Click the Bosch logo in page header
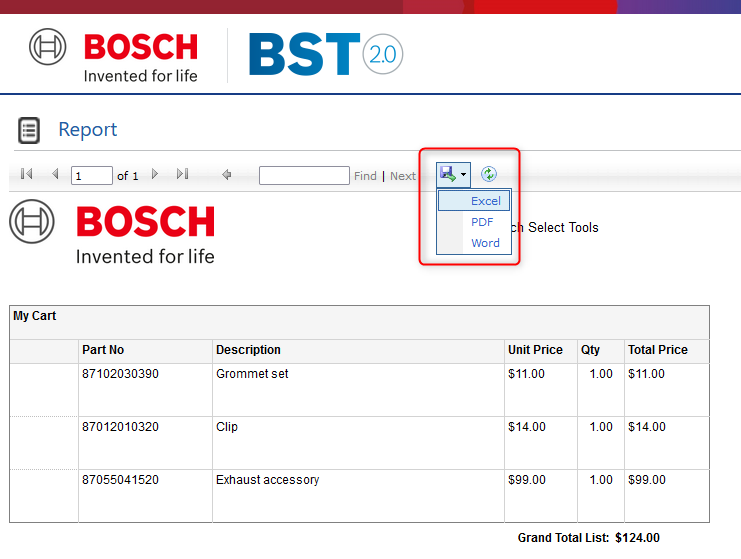The width and height of the screenshot is (741, 559). point(114,57)
